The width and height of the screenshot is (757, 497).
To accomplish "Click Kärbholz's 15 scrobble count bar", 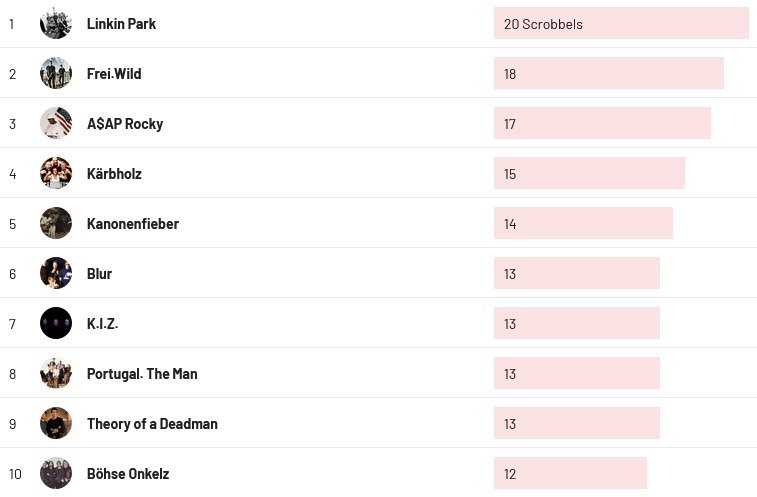I will click(x=589, y=174).
